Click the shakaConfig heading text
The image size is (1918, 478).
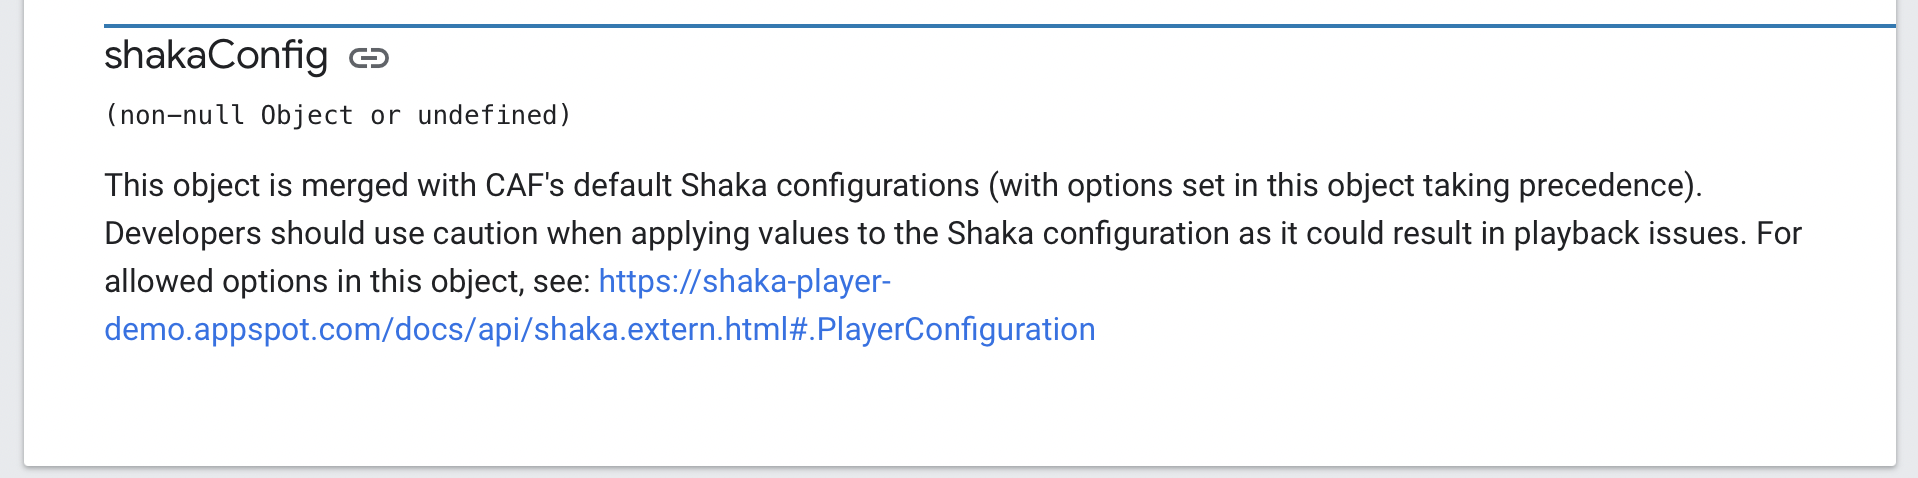[x=216, y=55]
